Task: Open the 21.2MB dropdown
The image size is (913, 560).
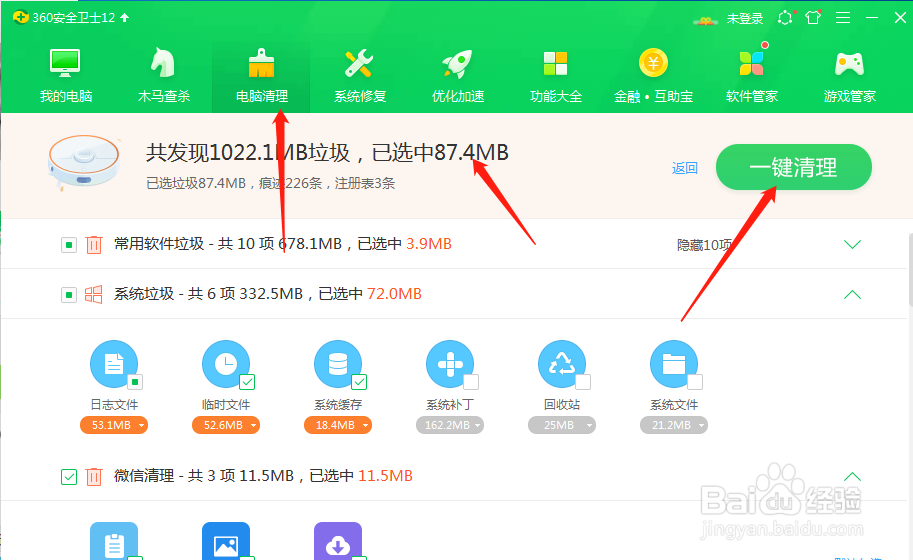Action: click(674, 426)
